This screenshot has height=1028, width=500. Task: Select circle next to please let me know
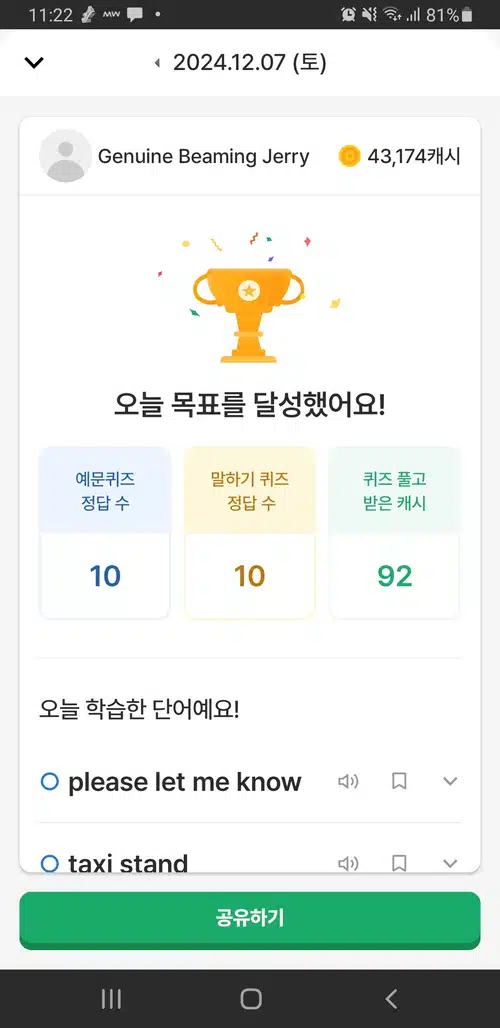coord(50,781)
